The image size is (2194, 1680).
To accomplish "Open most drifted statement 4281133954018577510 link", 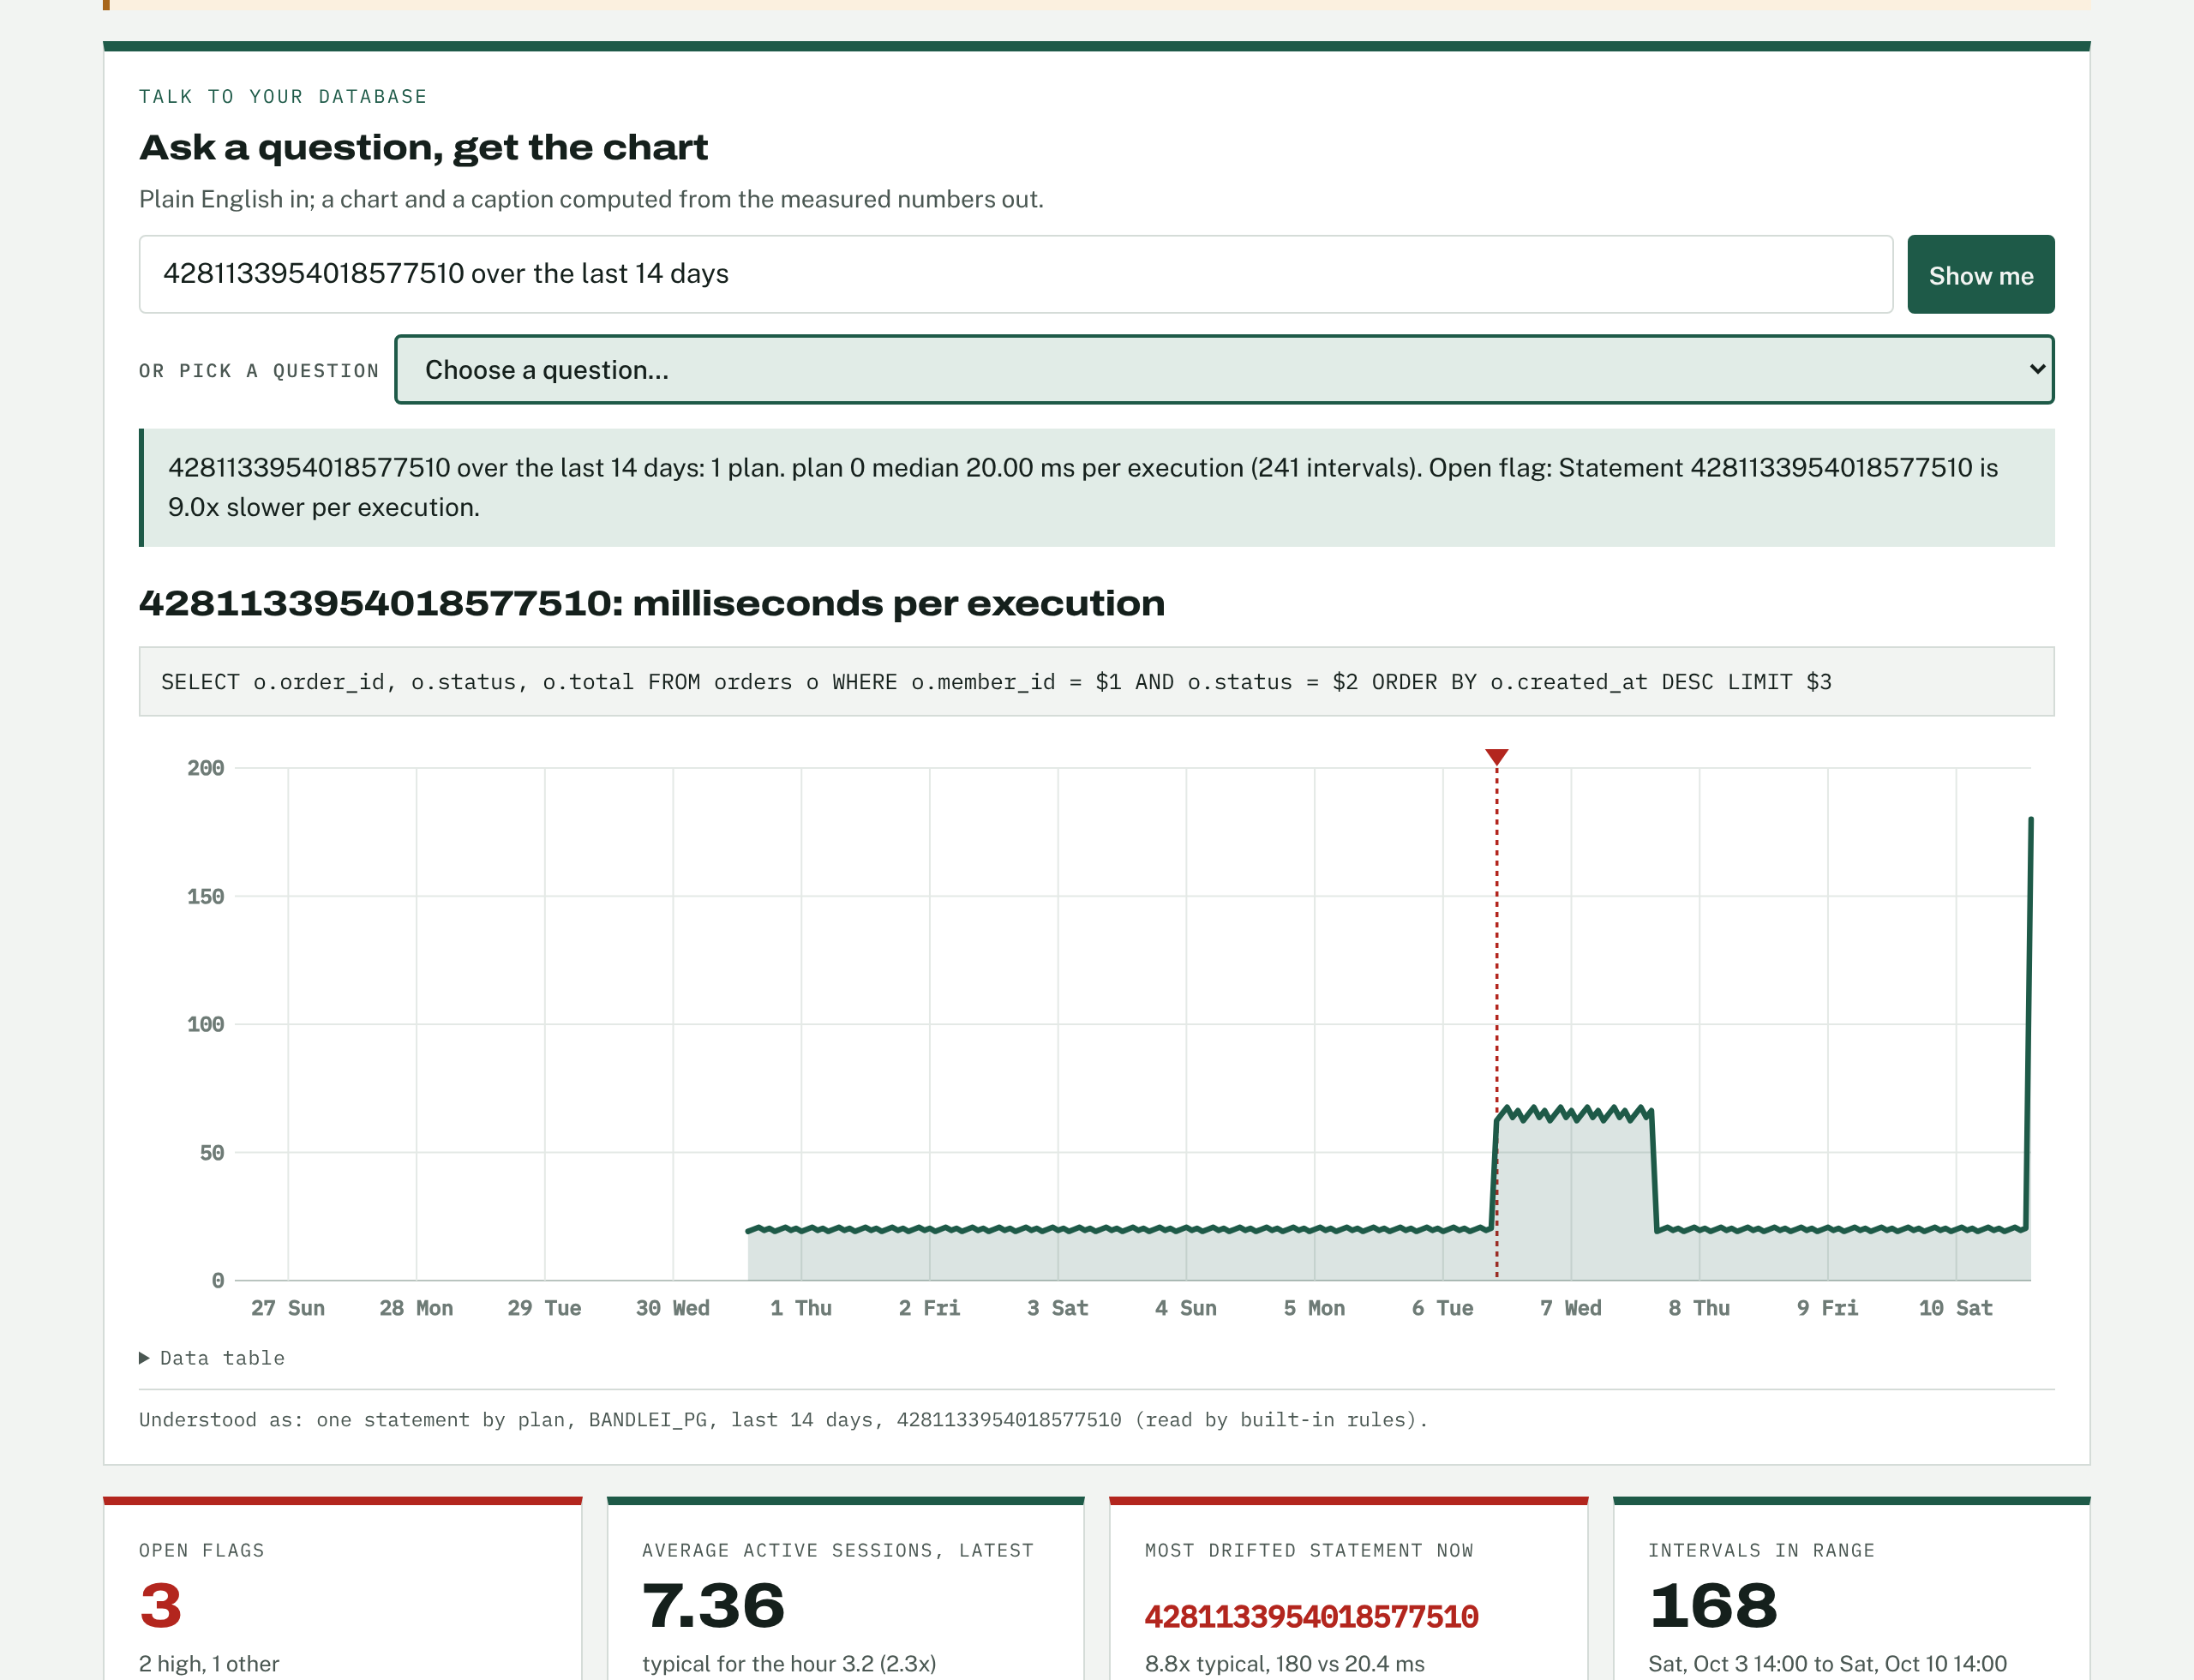I will pos(1311,1617).
